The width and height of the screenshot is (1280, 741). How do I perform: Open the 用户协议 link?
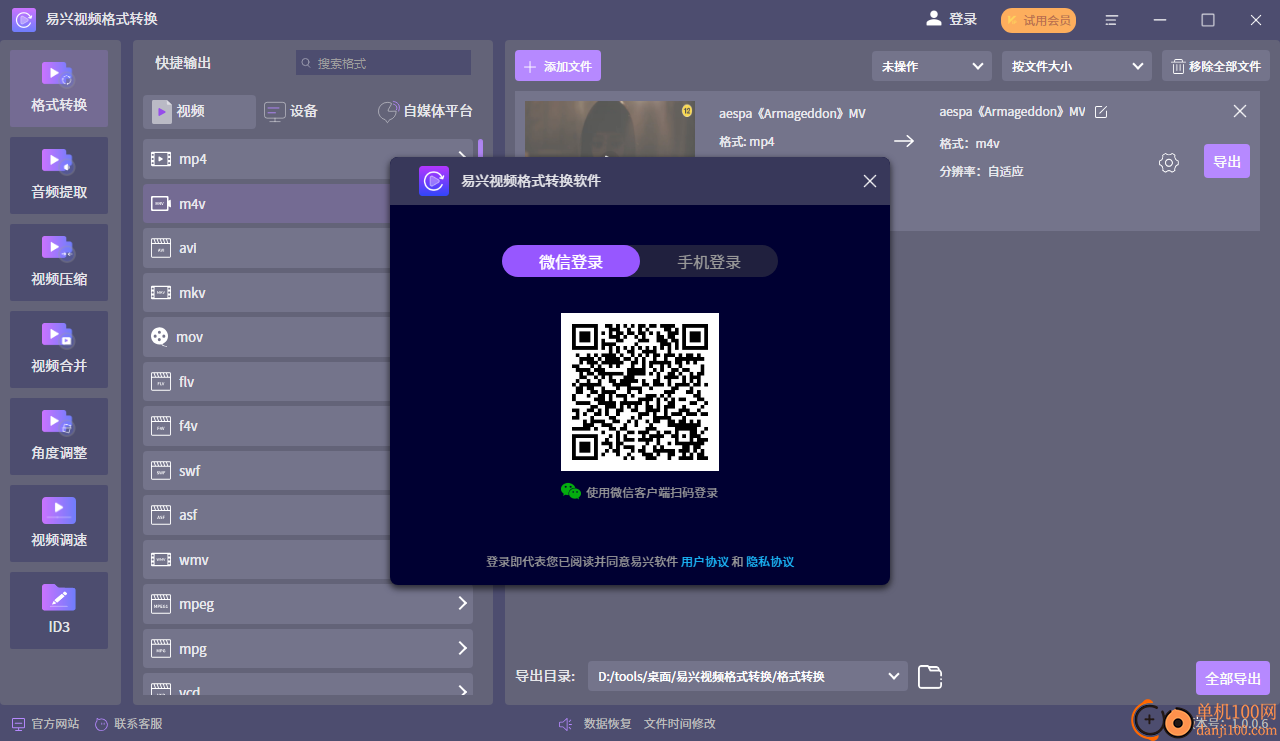(705, 562)
